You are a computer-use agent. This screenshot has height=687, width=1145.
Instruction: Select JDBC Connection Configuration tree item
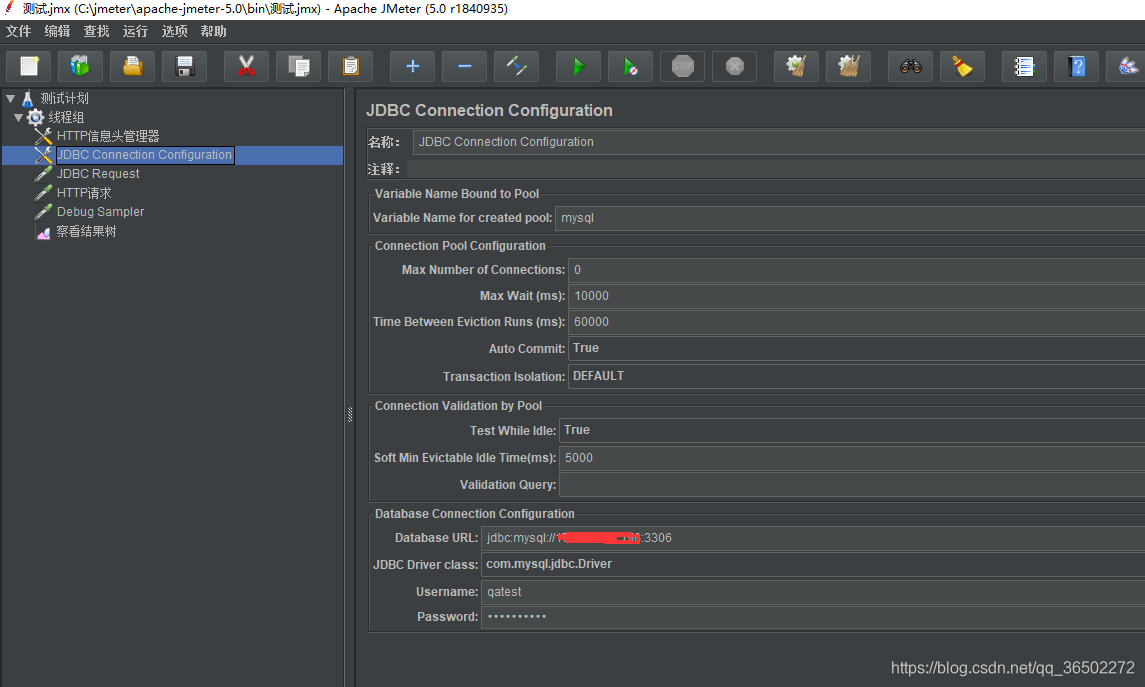coord(145,155)
